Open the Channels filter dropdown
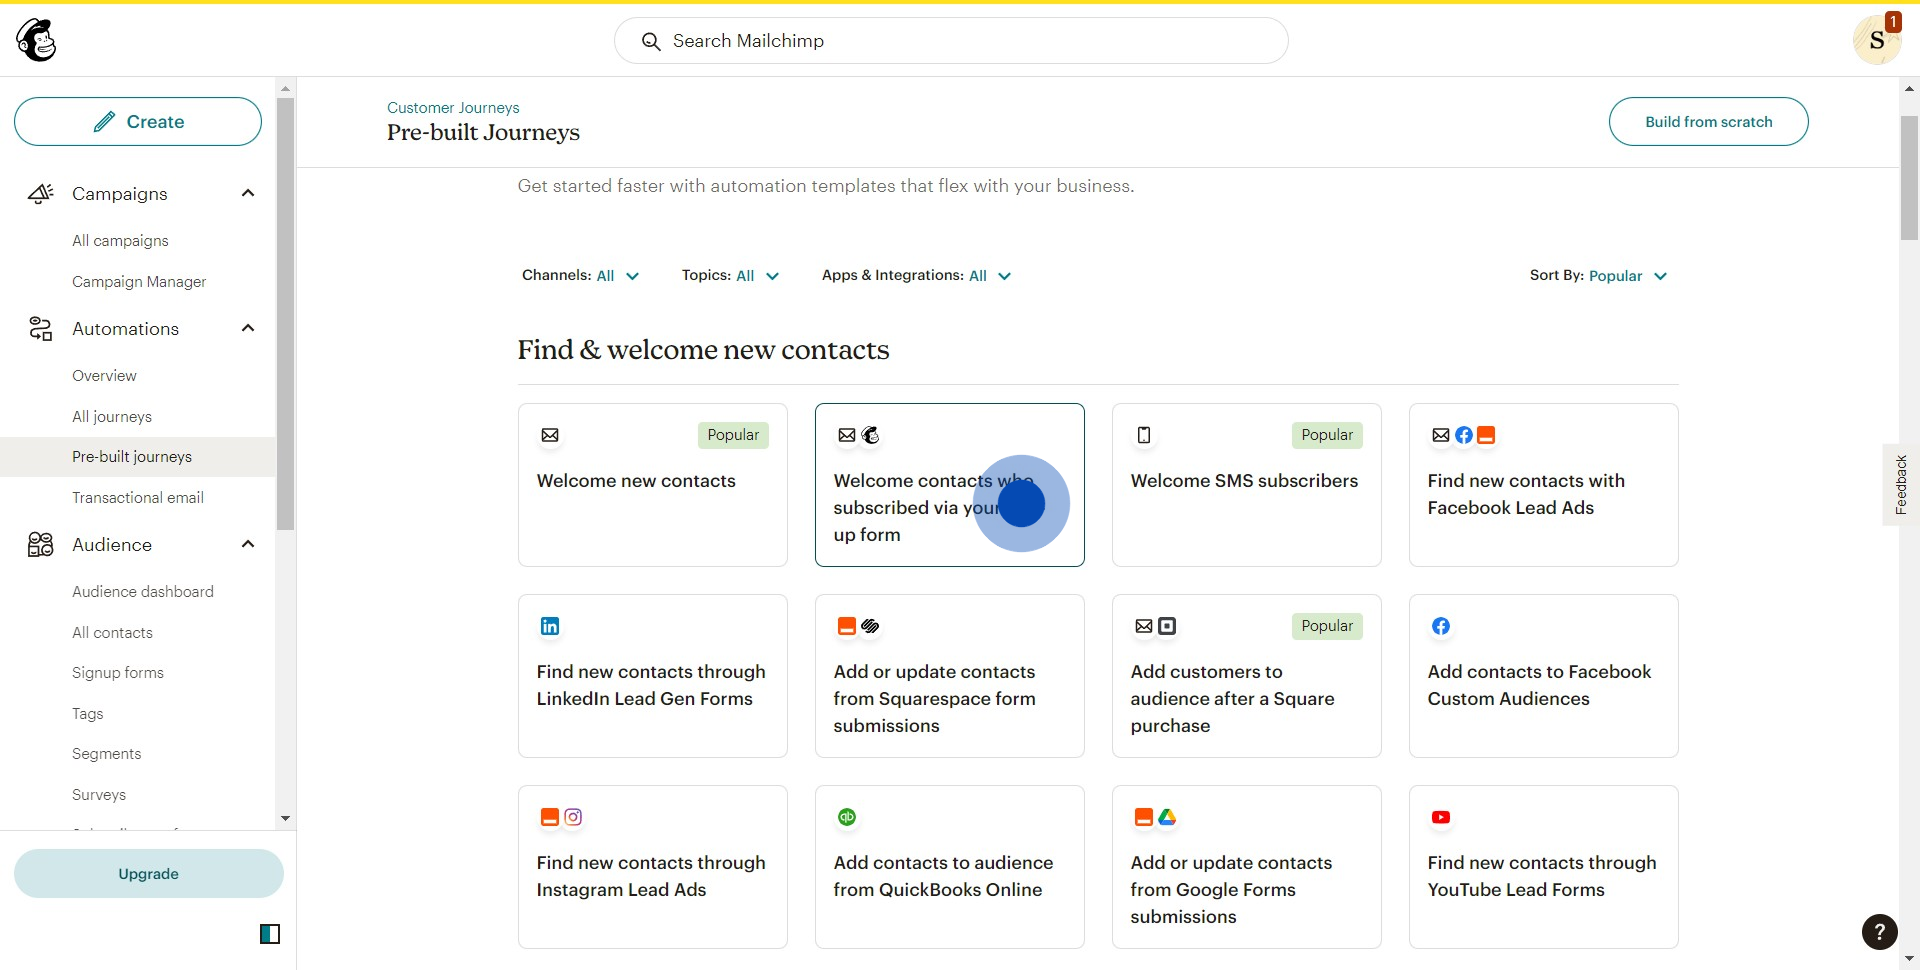The height and width of the screenshot is (970, 1920). click(x=581, y=276)
